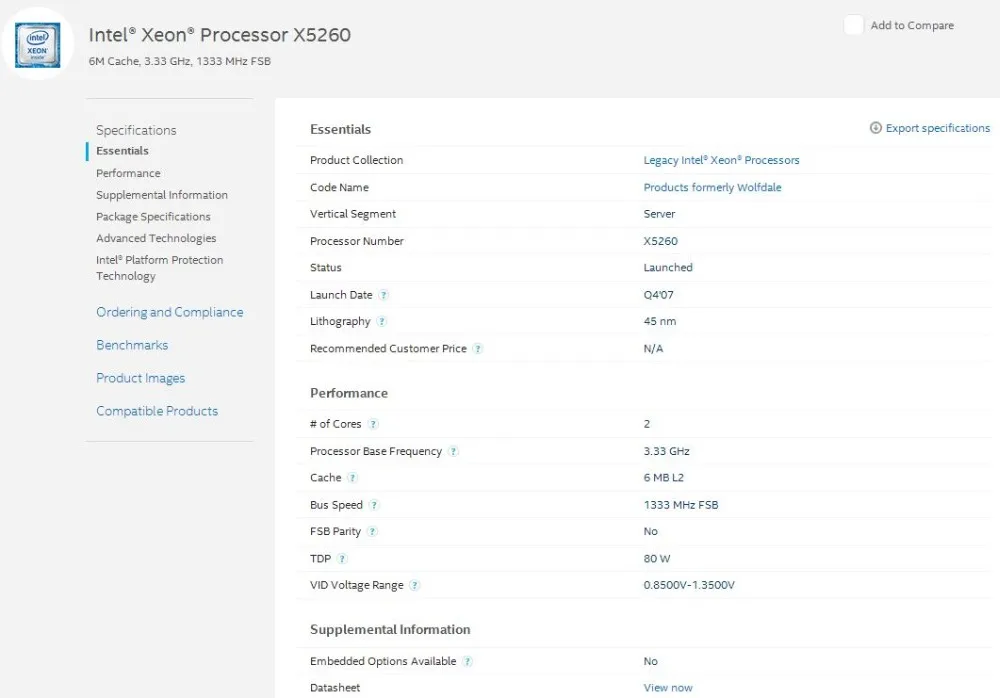Select the Bus Speed value 1333 MHz FSB

(x=680, y=505)
